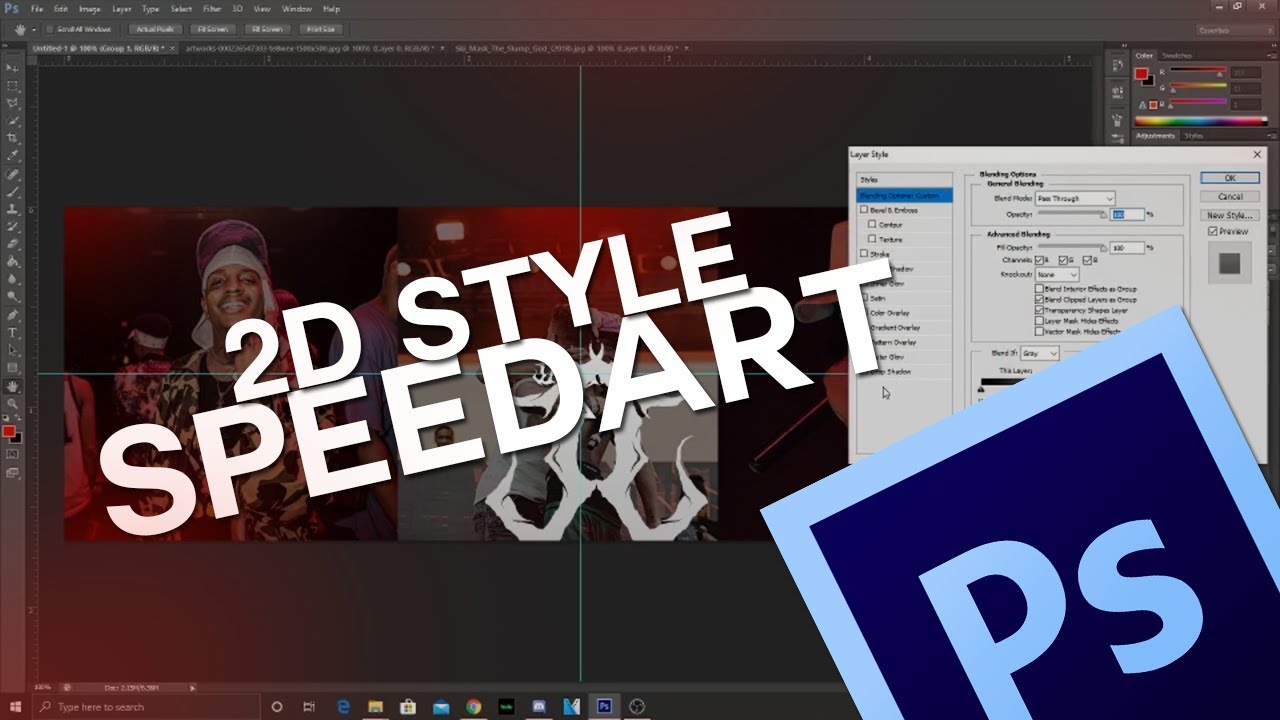This screenshot has height=720, width=1280.
Task: Select the Eyedropper tool
Action: click(12, 156)
